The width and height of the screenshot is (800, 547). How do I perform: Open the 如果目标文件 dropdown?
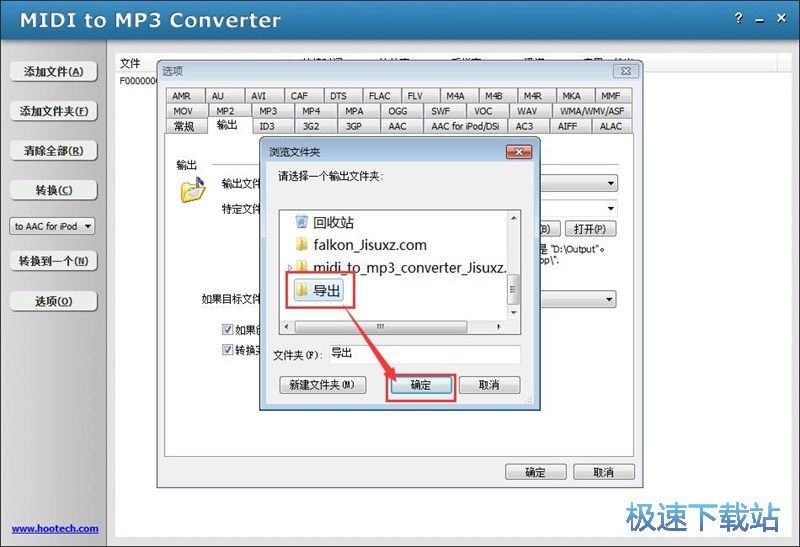[609, 300]
